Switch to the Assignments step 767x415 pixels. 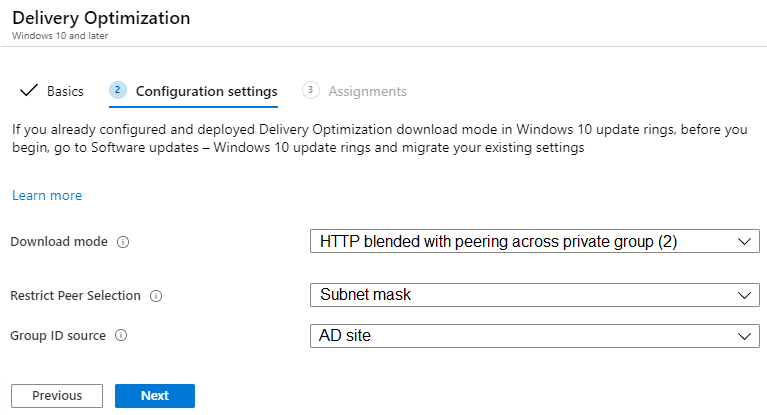click(367, 91)
